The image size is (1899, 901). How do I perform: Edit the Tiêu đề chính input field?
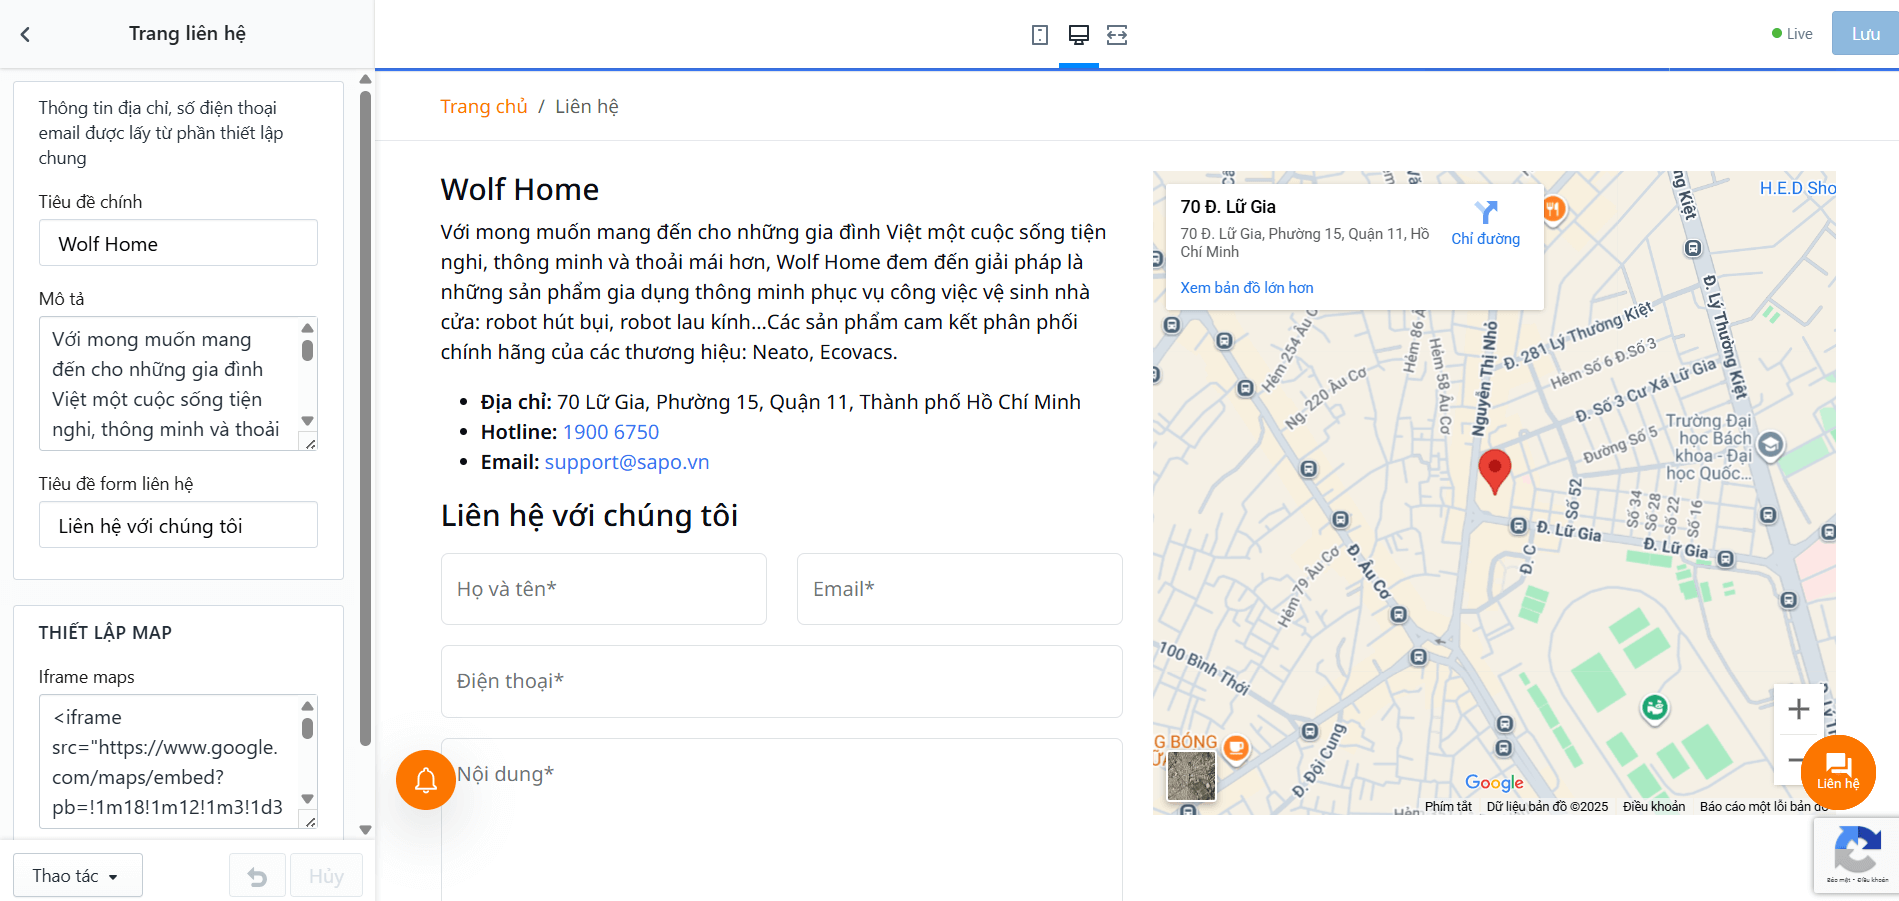pyautogui.click(x=178, y=244)
